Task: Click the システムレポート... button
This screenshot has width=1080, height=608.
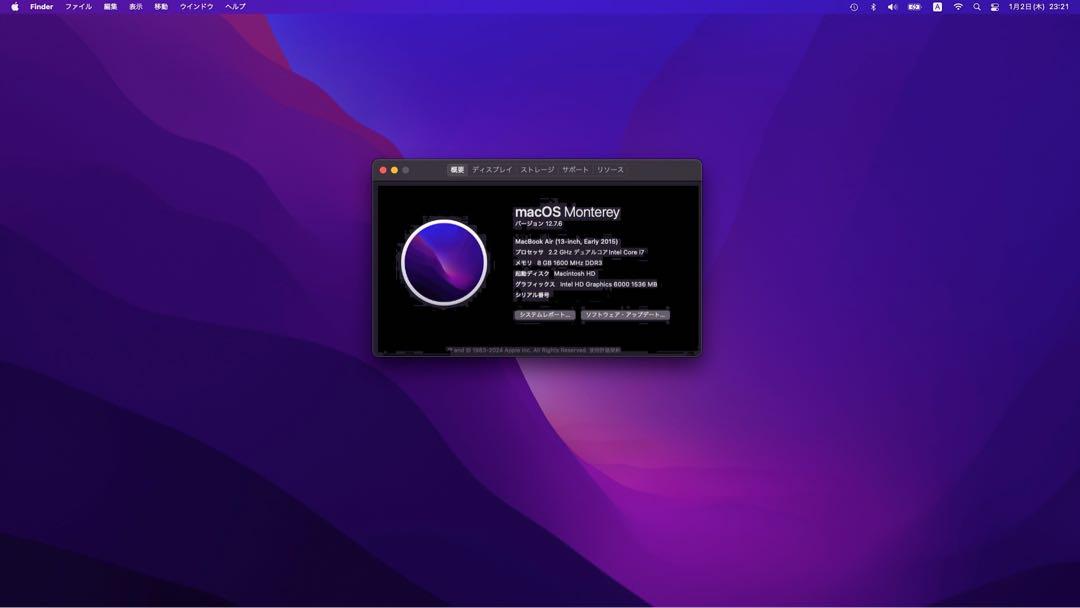Action: [545, 315]
